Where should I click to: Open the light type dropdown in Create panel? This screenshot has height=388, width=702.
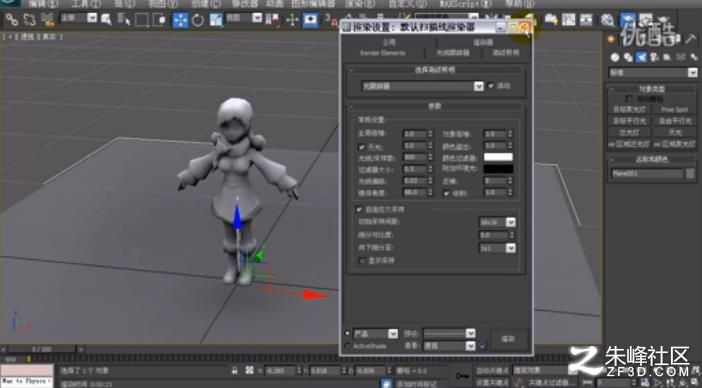(x=652, y=72)
